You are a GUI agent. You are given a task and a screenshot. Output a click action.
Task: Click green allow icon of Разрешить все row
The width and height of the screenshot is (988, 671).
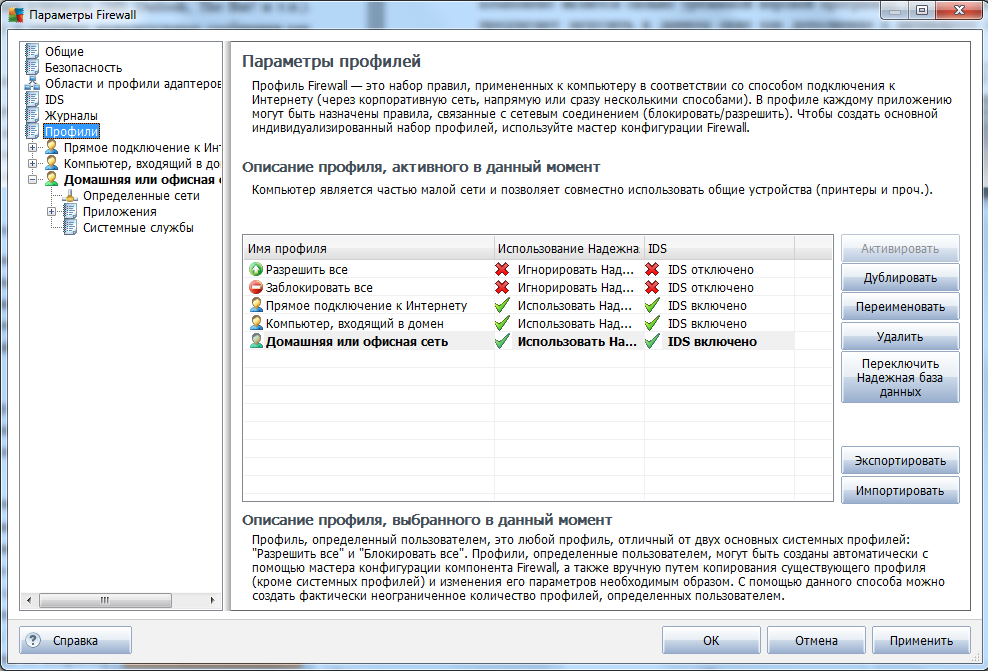[256, 269]
